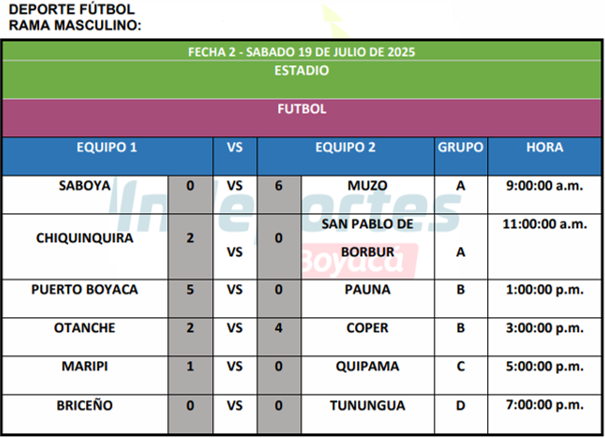Image resolution: width=605 pixels, height=438 pixels.
Task: Select the SABOYA team cell
Action: 85,195
